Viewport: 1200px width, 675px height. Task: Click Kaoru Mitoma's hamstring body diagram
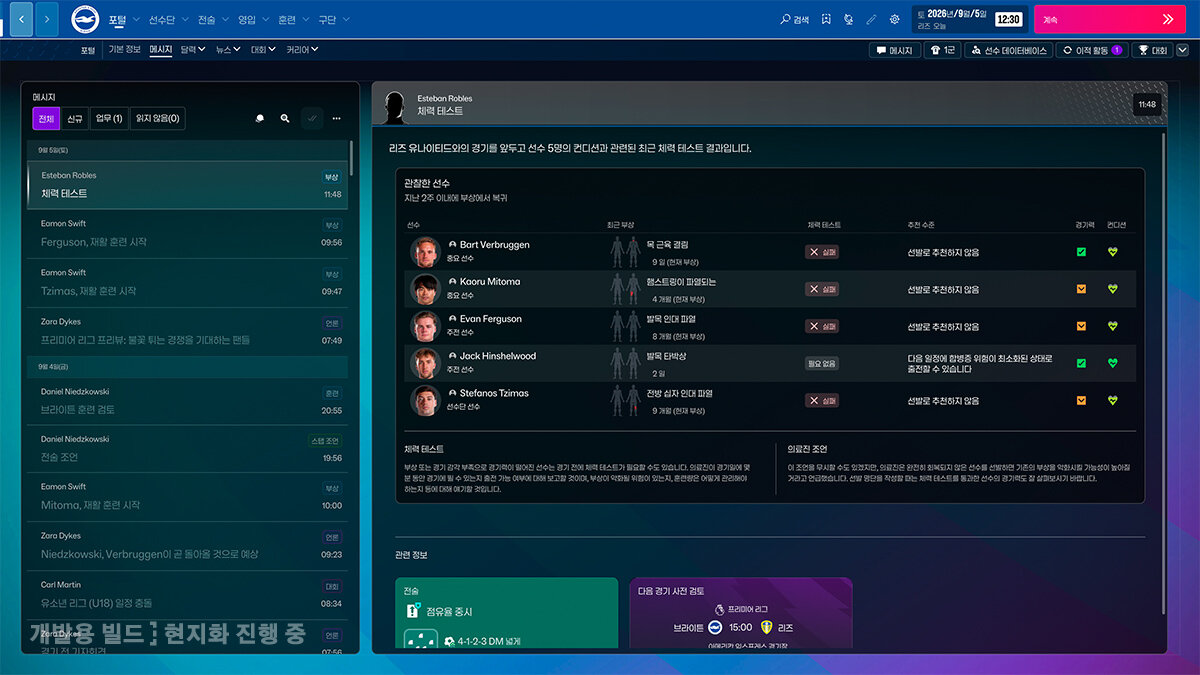(625, 289)
